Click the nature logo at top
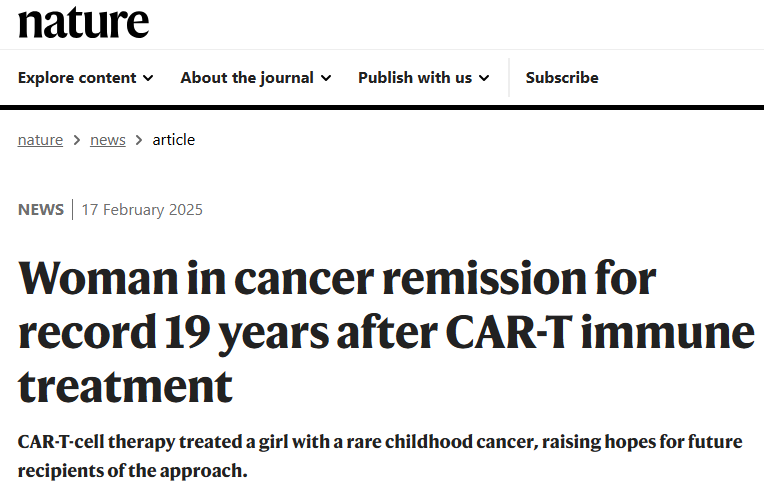Viewport: 764px width, 485px height. [83, 23]
